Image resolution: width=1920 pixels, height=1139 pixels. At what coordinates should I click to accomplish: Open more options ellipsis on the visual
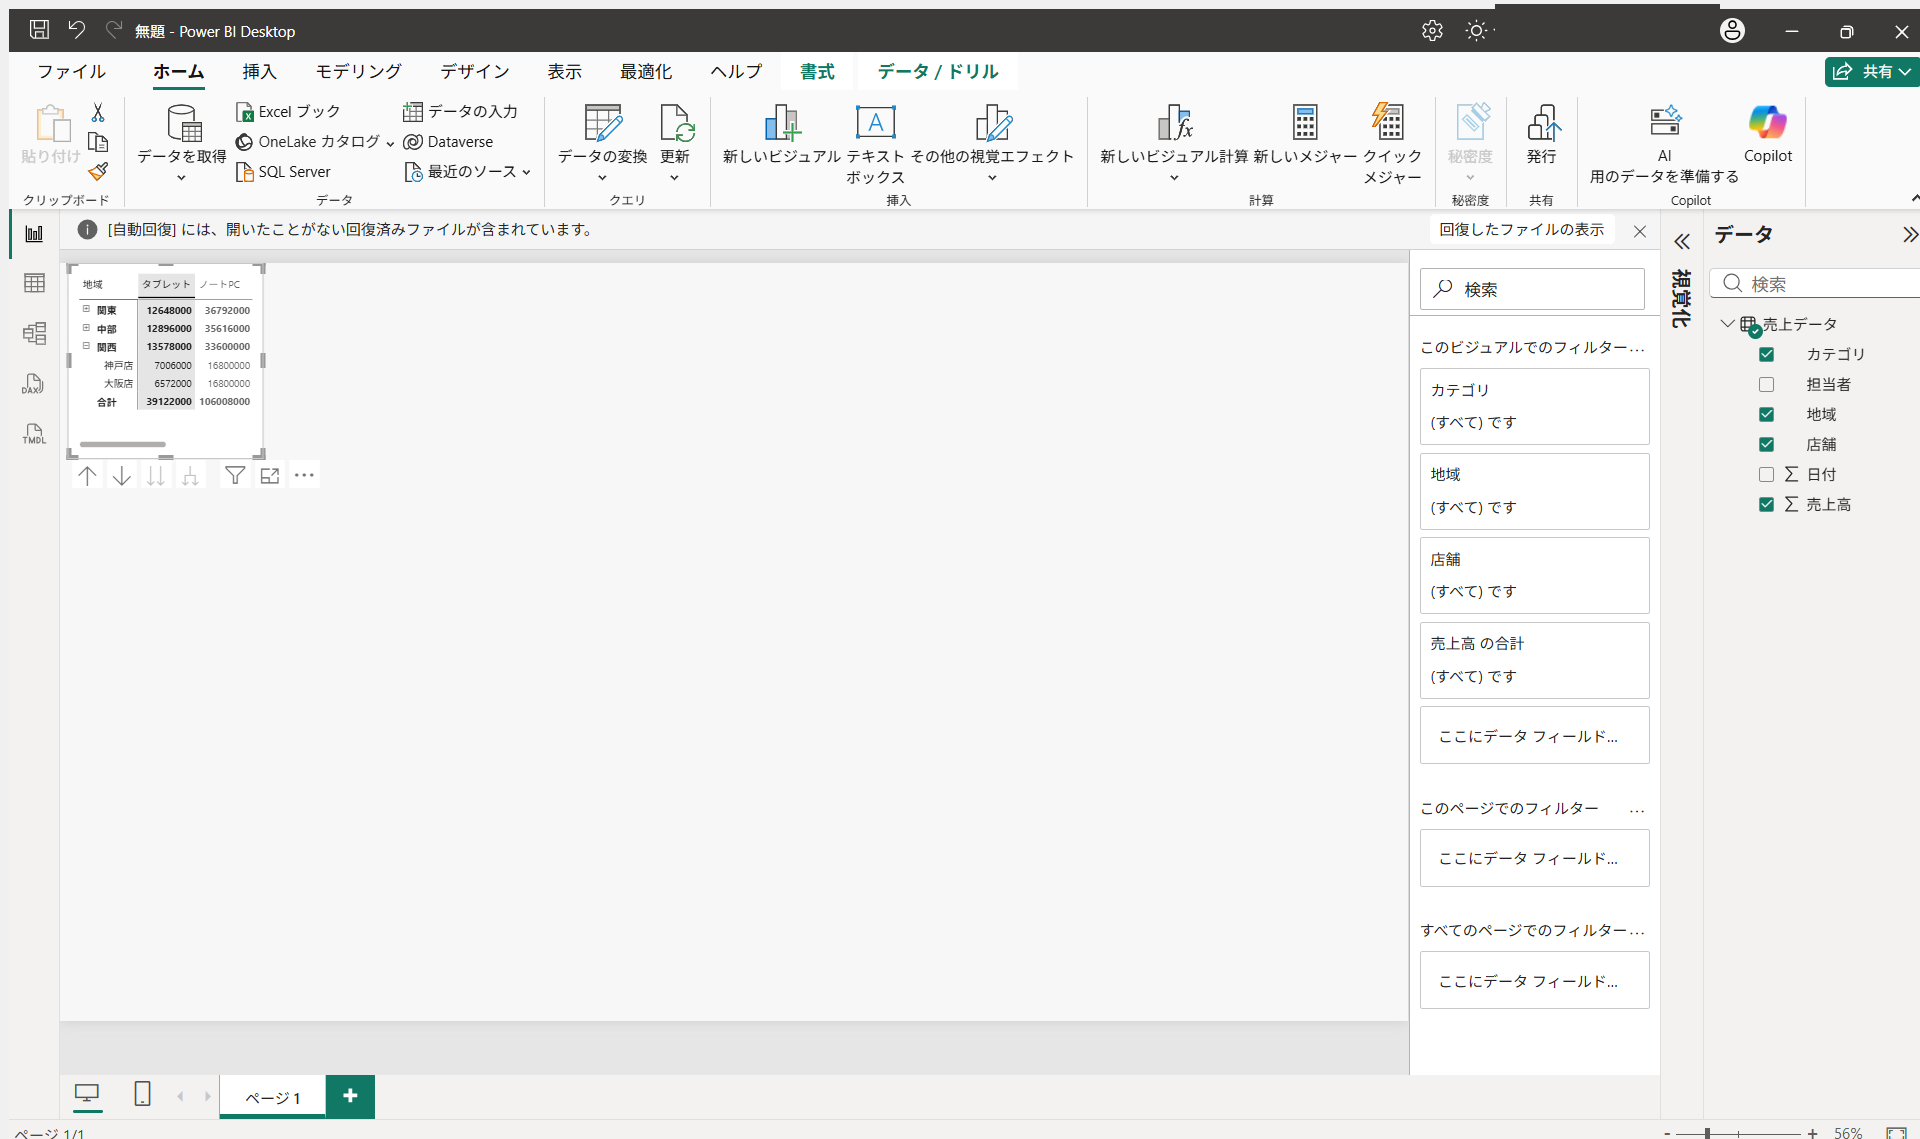tap(304, 476)
